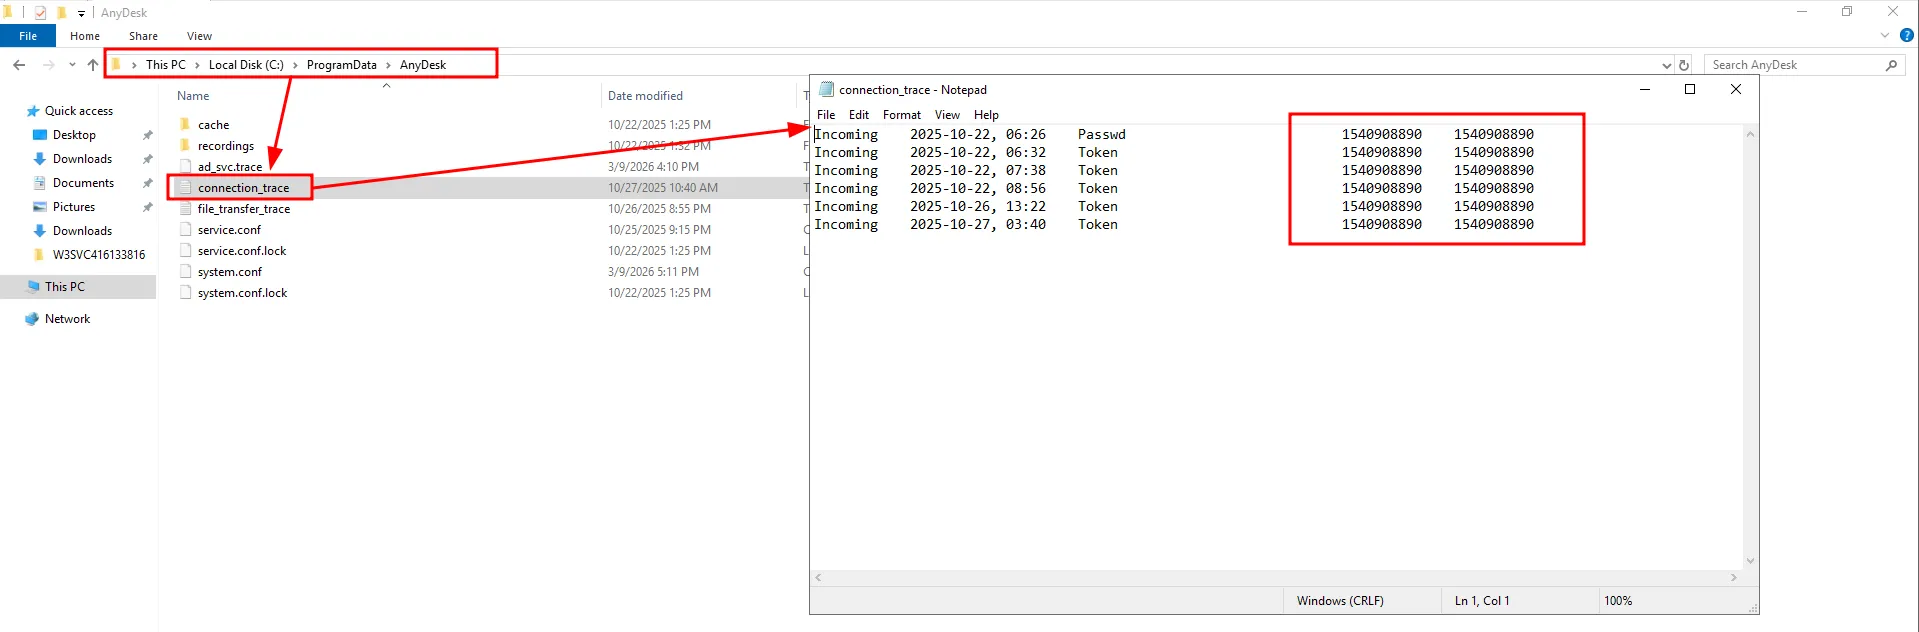The width and height of the screenshot is (1919, 632).
Task: Open the Explorer Help question mark icon
Action: pos(1906,35)
